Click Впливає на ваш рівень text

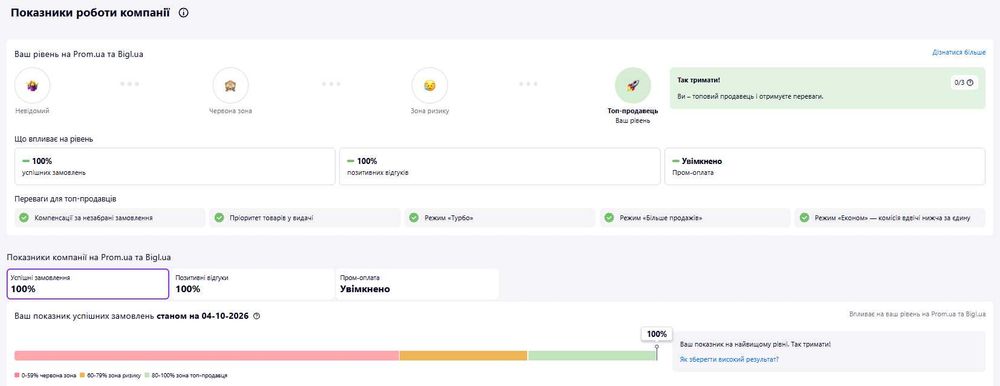[918, 315]
